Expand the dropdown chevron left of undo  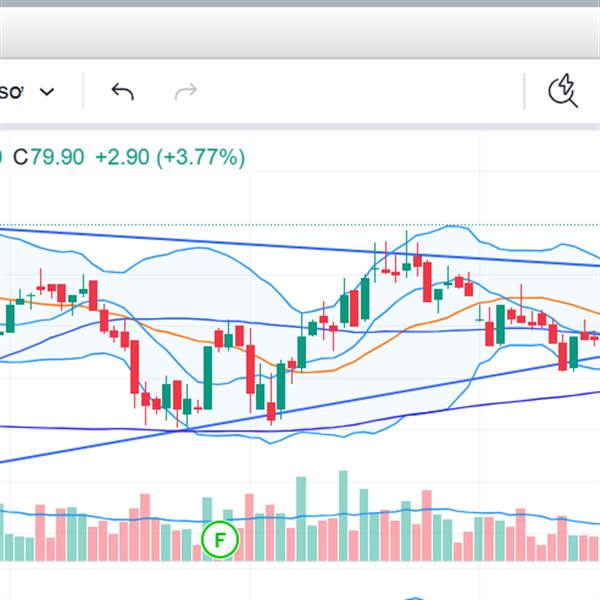click(x=47, y=93)
